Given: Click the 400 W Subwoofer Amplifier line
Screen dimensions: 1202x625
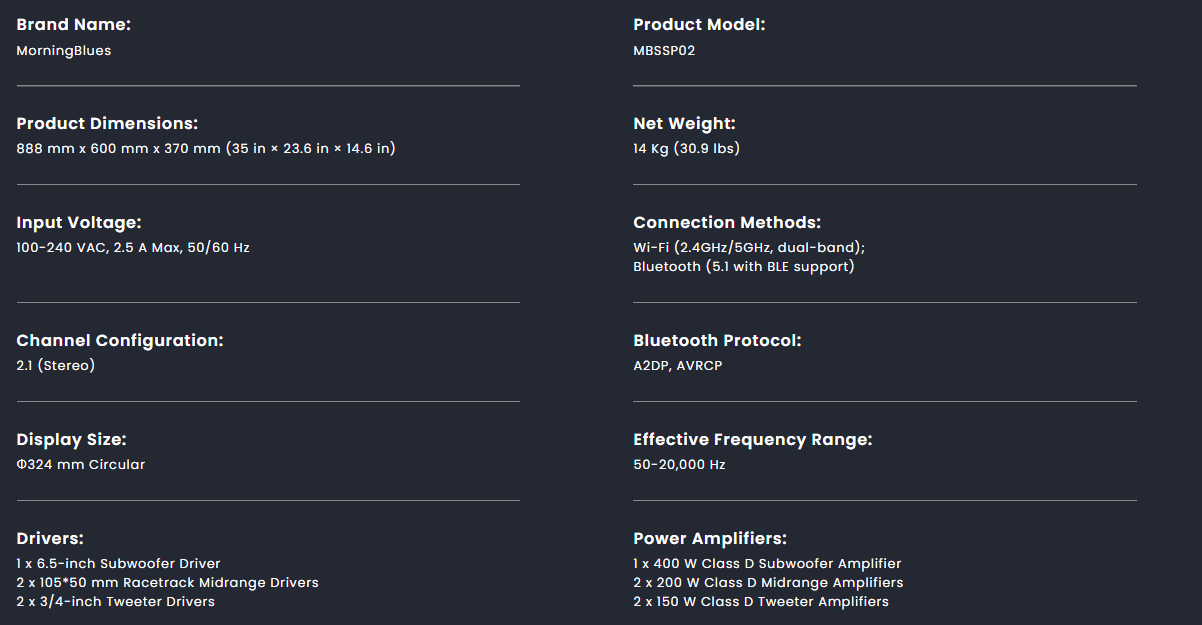Looking at the screenshot, I should (767, 564).
